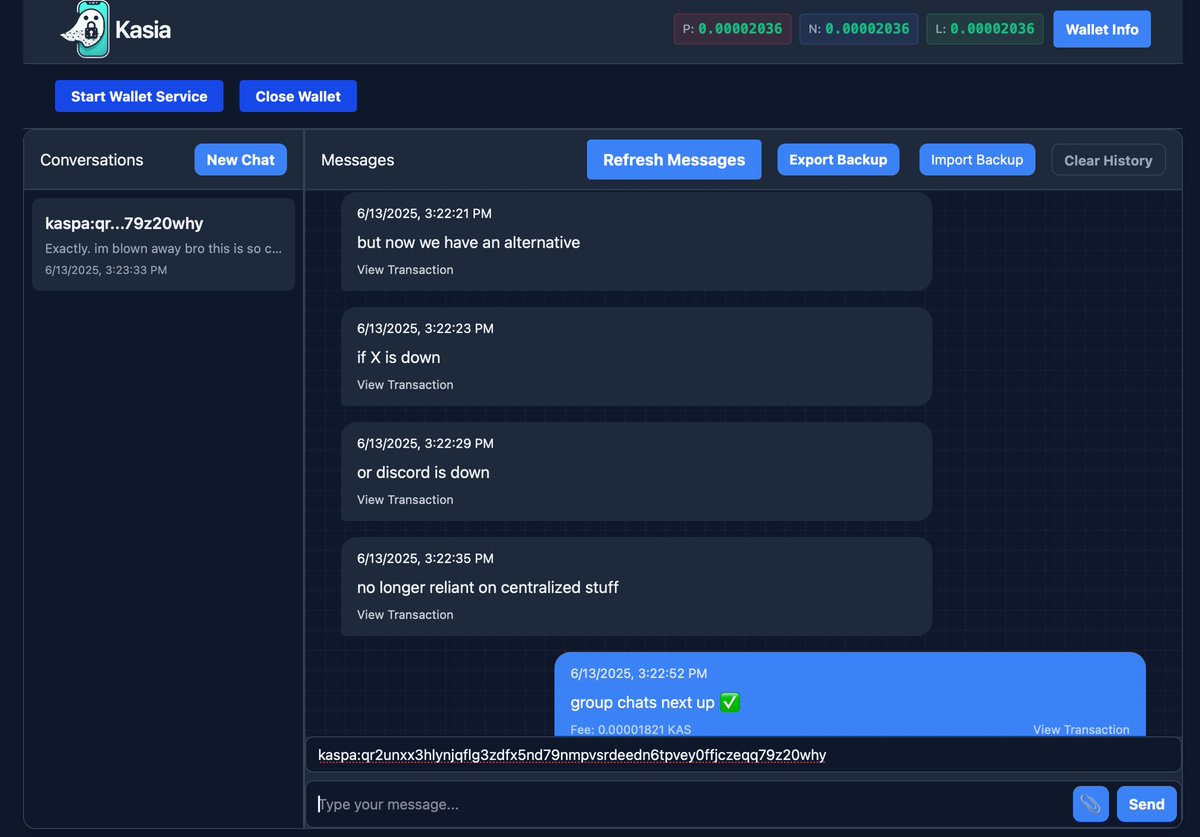Click Refresh Messages

pos(673,159)
